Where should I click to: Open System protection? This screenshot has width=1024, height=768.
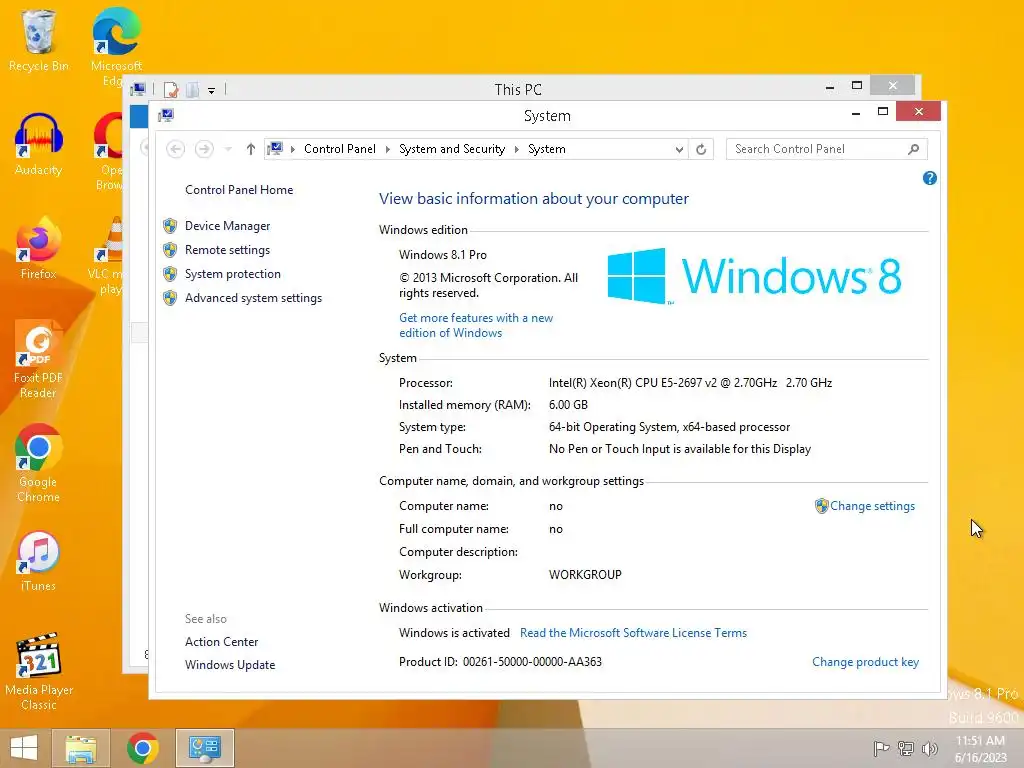coord(232,274)
